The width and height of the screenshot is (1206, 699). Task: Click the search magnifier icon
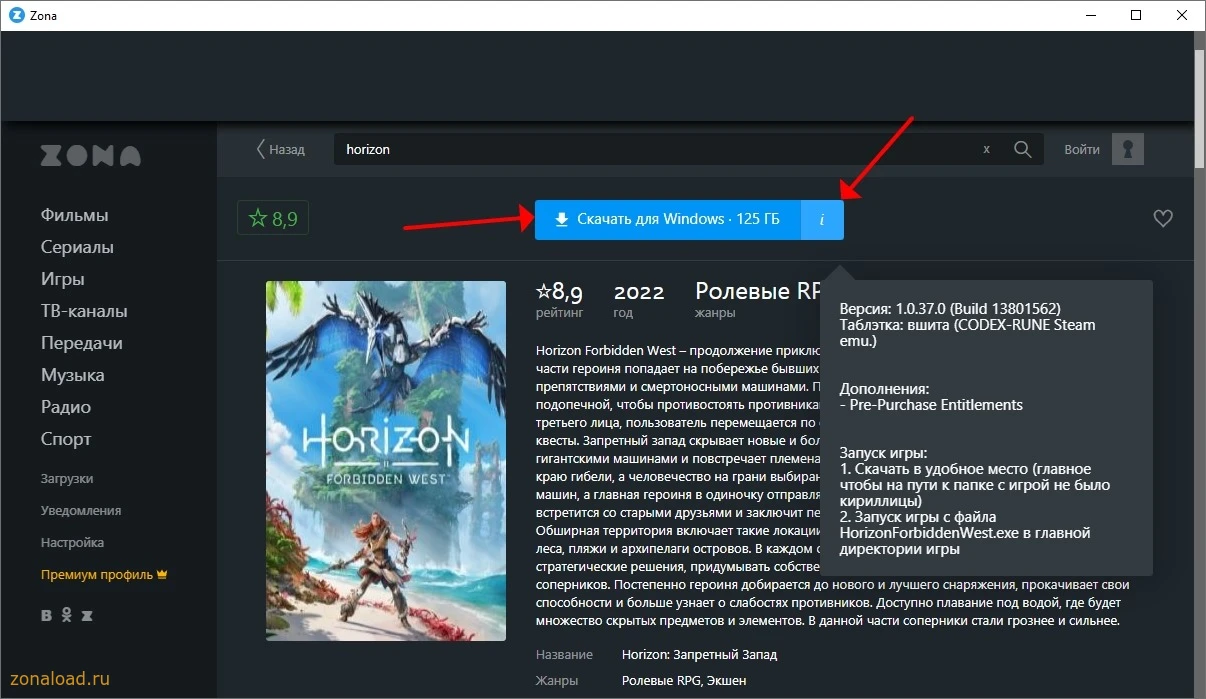point(1022,149)
